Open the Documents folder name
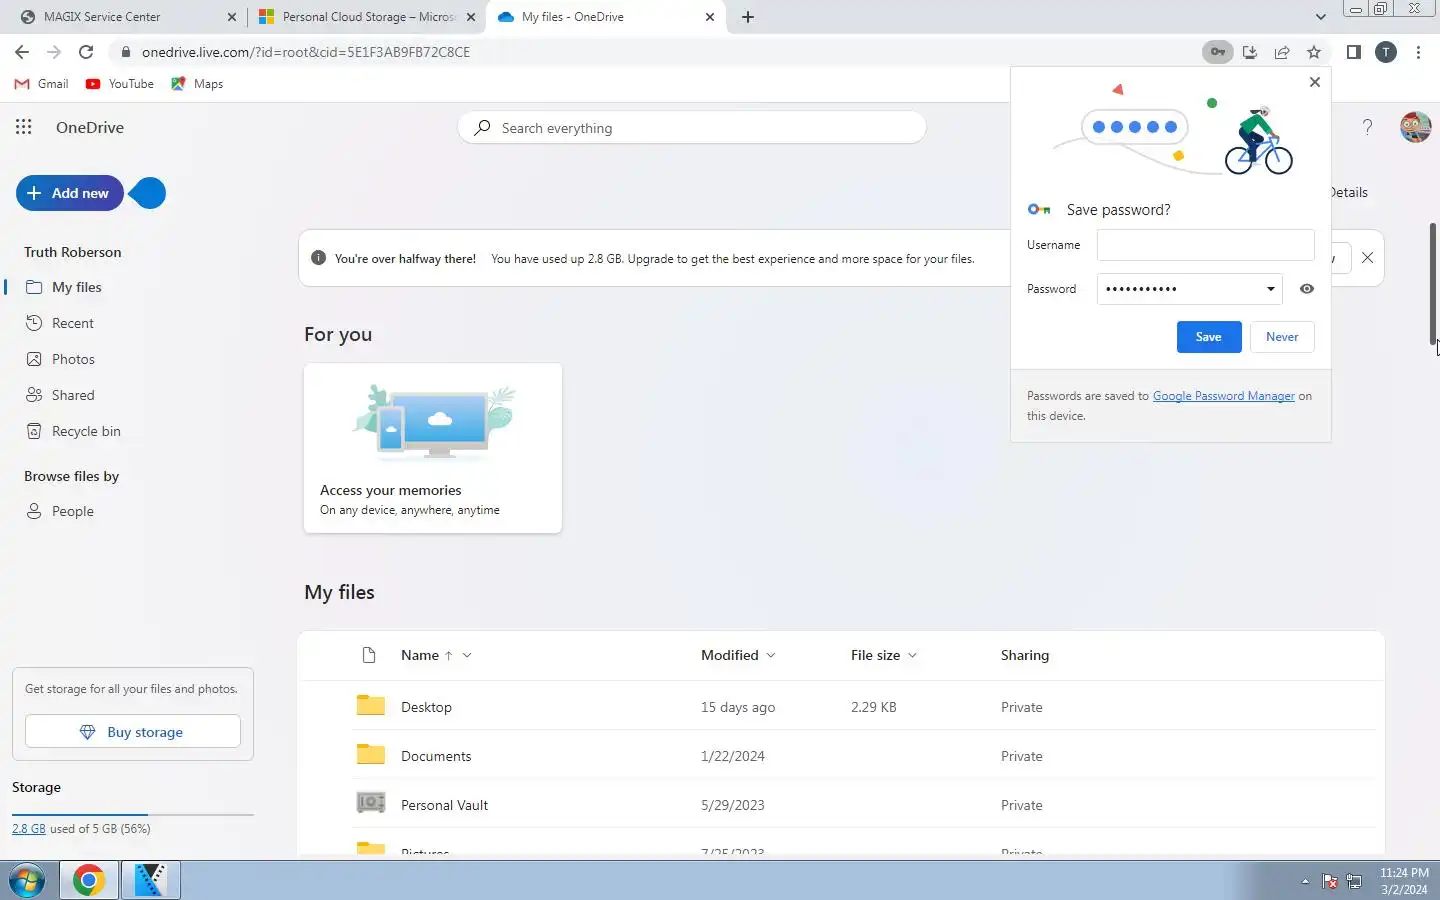Viewport: 1440px width, 900px height. tap(436, 756)
